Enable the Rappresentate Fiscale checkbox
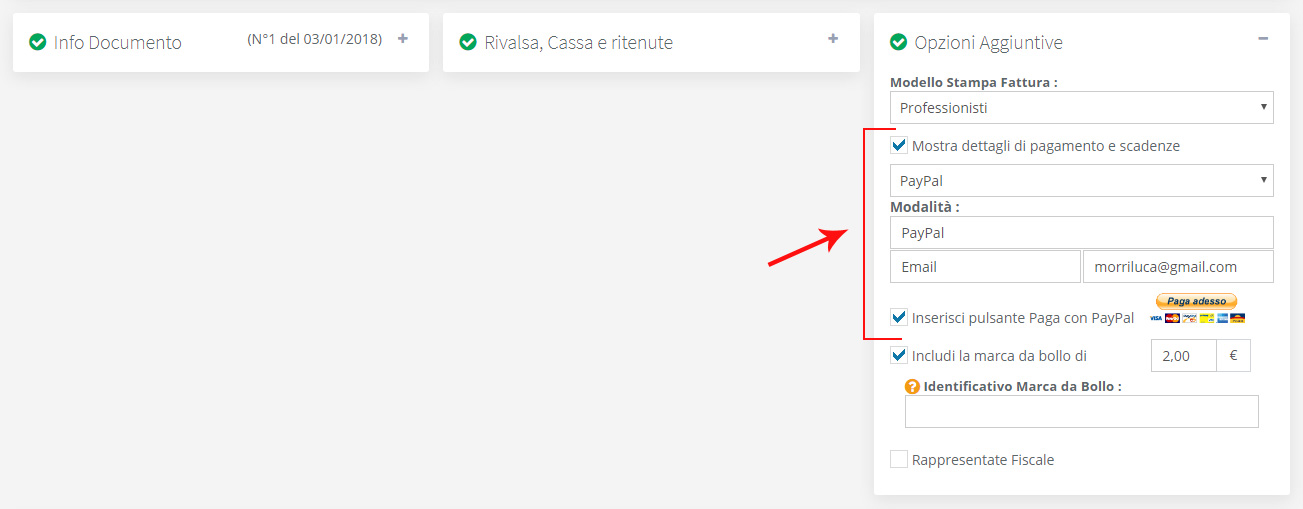Screen dimensions: 1303x509 (899, 460)
